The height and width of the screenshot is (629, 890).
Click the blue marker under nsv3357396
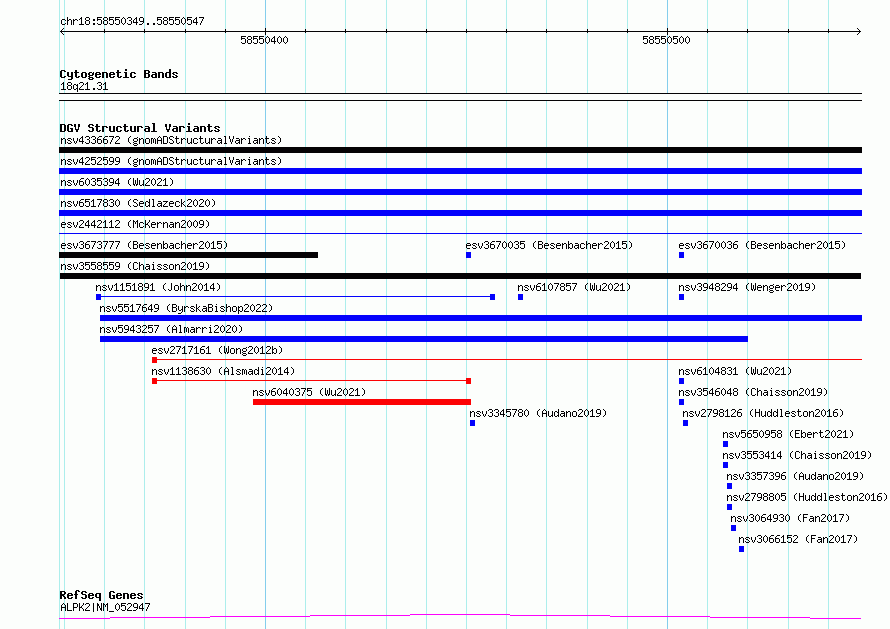point(729,487)
